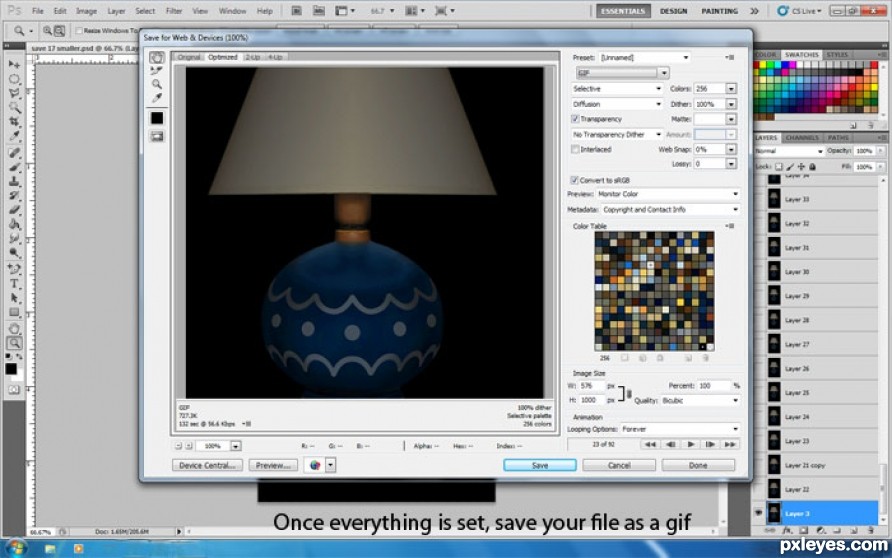
Task: Toggle Resize Windows To Fit checkbox
Action: 79,31
